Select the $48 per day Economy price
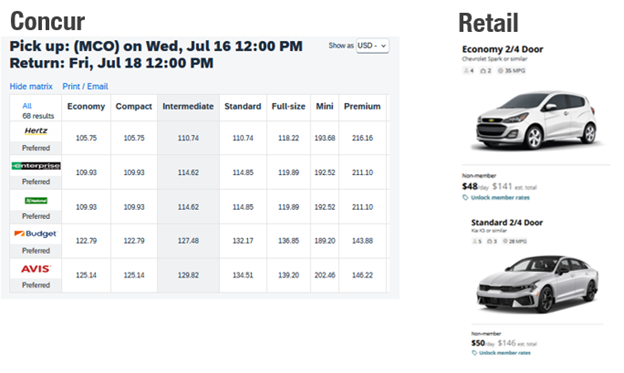624x373 pixels. 470,186
